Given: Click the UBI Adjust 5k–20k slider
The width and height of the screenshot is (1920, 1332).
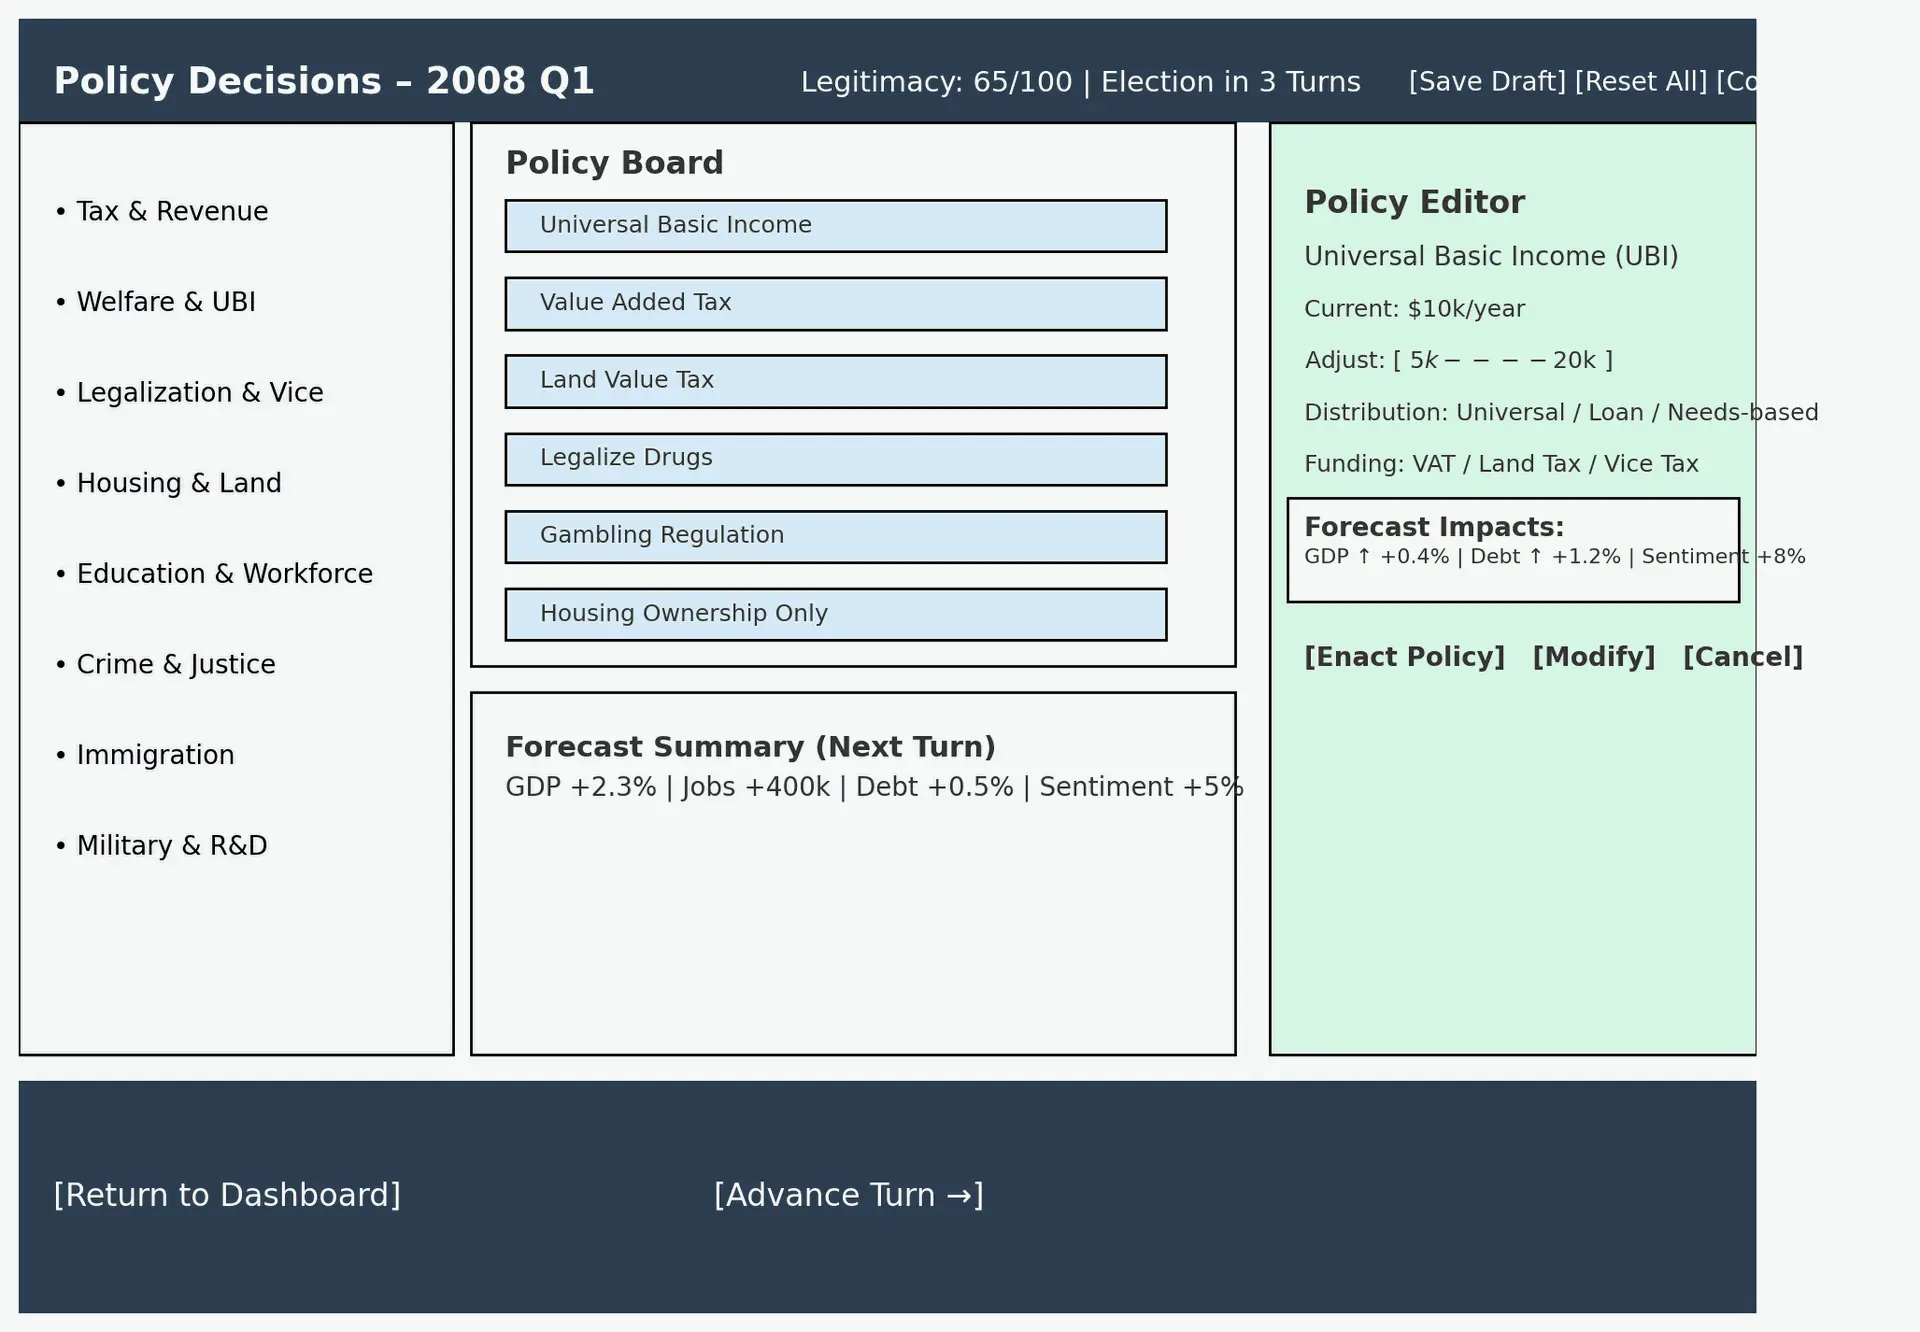Looking at the screenshot, I should pos(1459,360).
